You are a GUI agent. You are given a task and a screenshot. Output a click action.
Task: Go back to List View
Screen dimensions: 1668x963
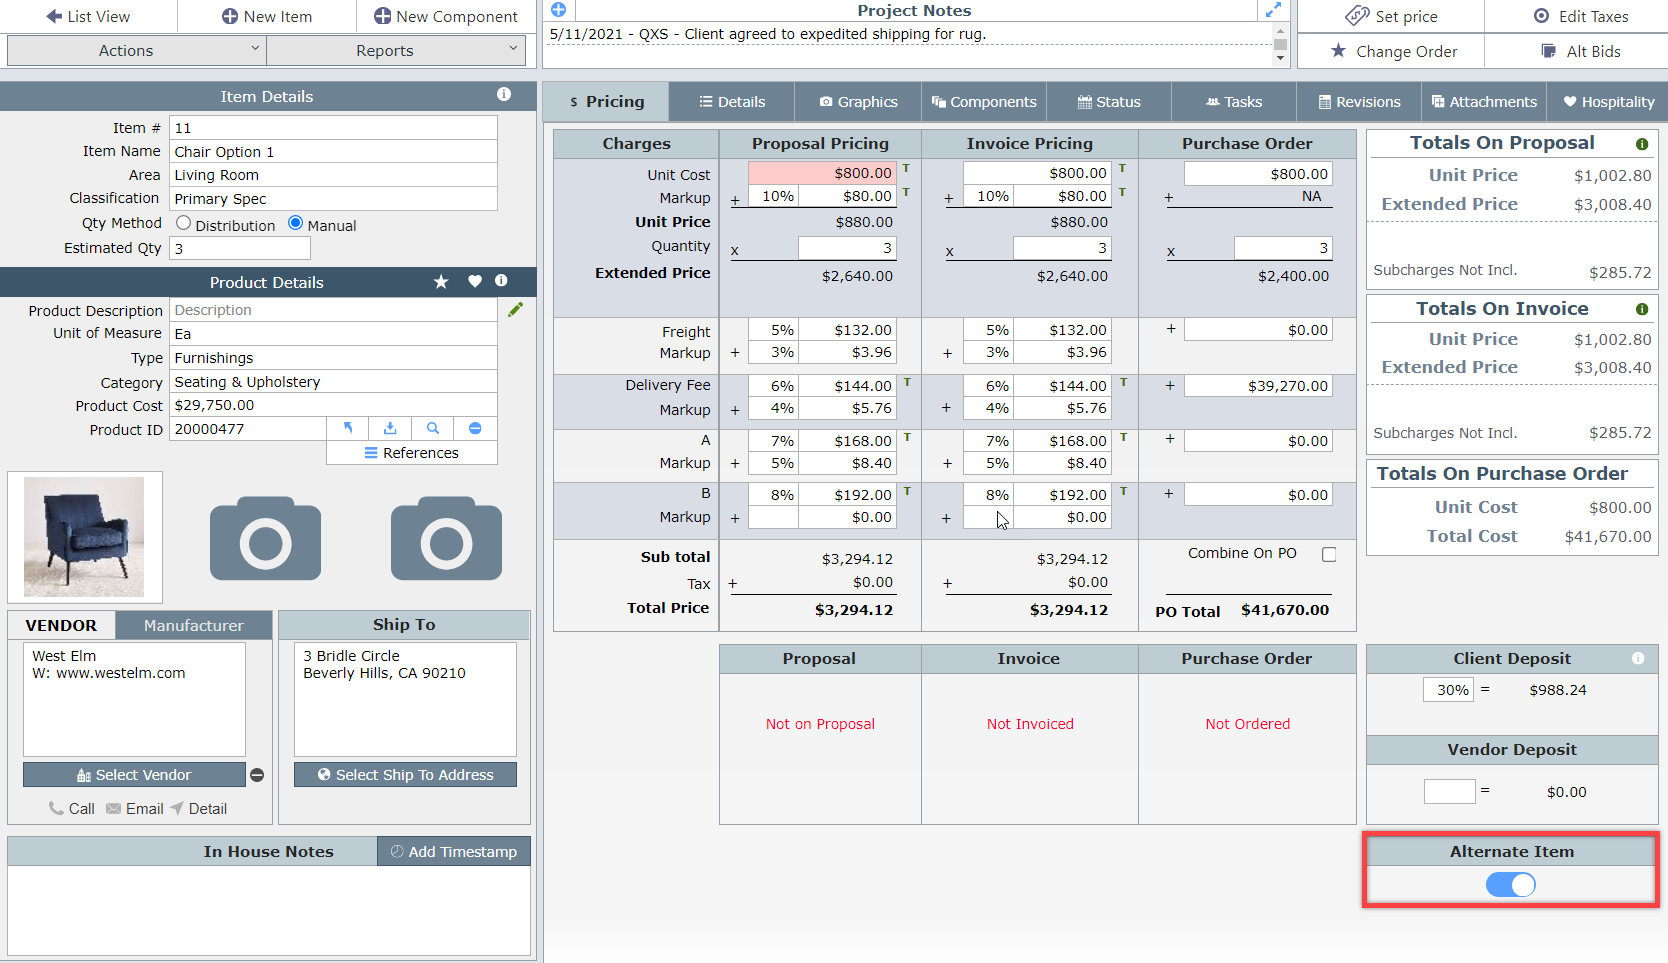pyautogui.click(x=88, y=16)
